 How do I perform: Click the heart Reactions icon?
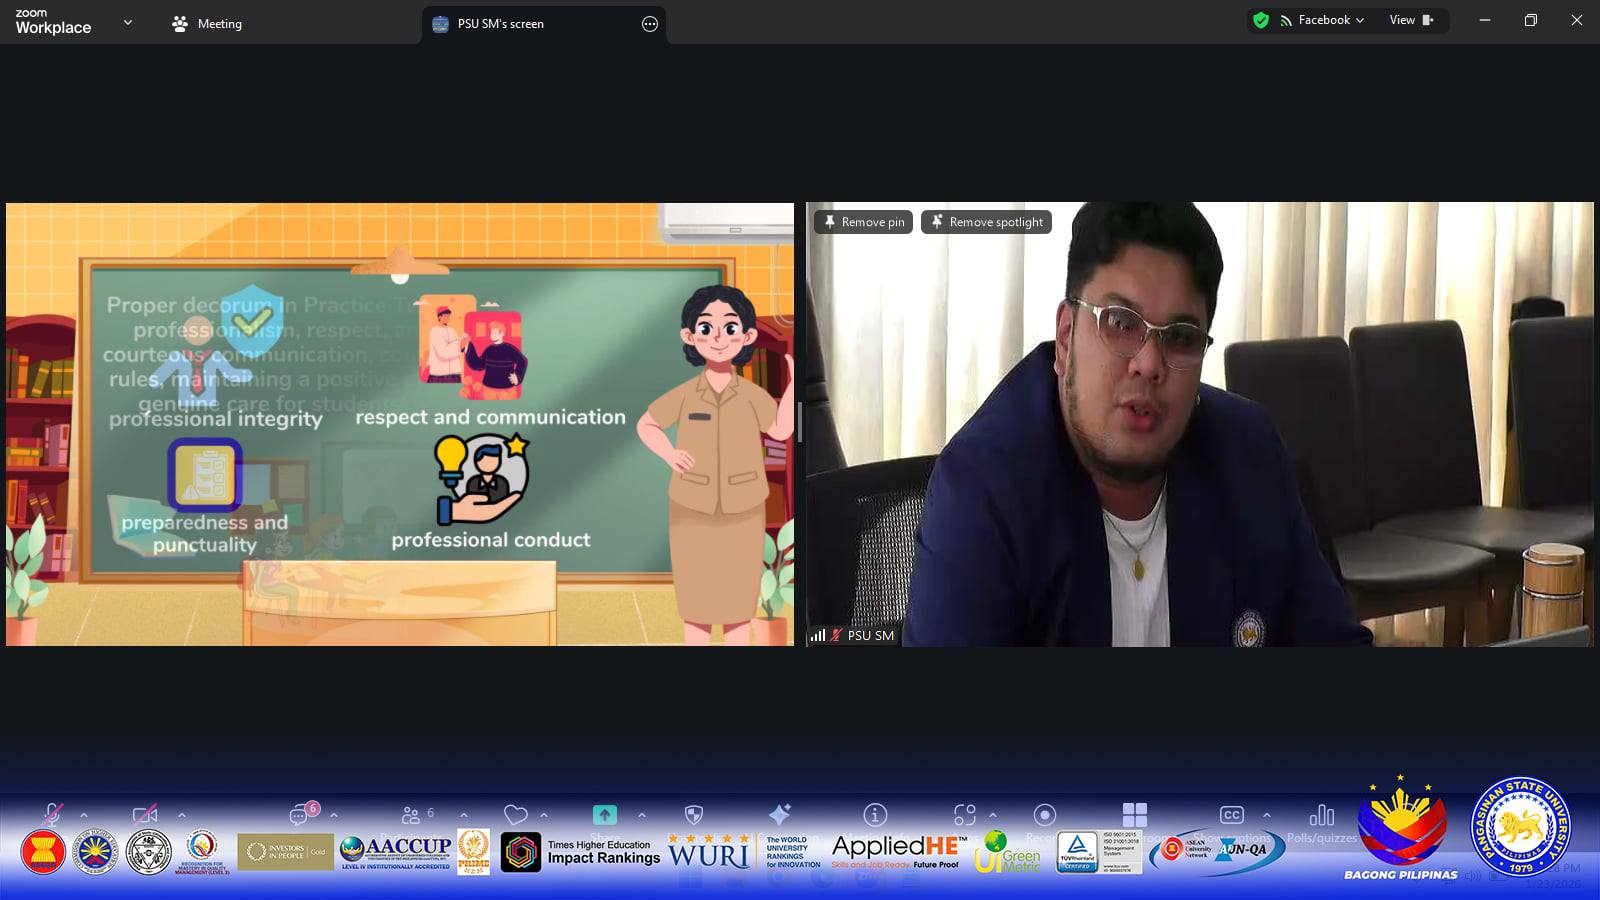[x=515, y=815]
